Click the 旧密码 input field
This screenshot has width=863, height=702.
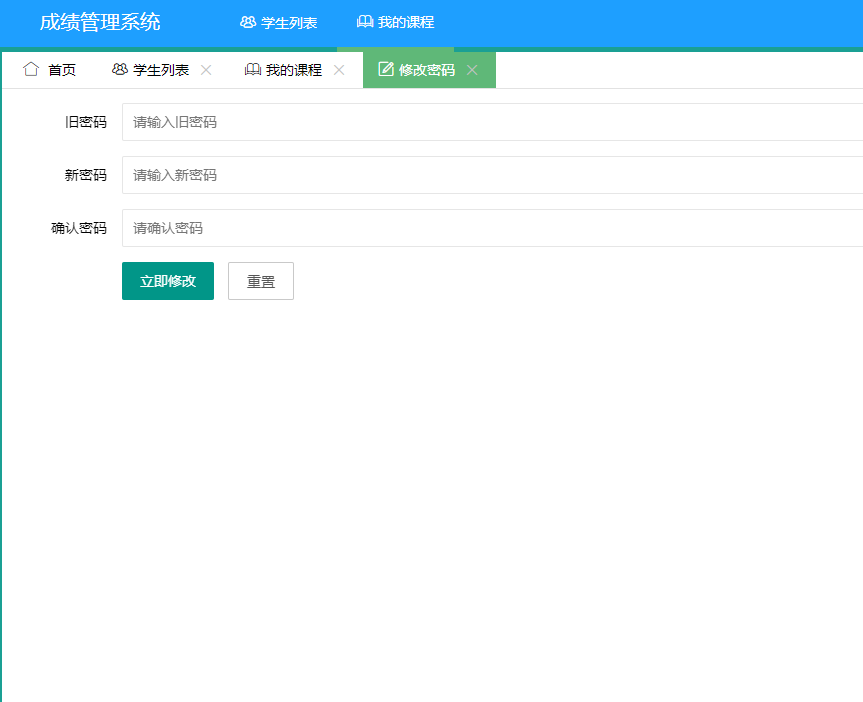300,121
